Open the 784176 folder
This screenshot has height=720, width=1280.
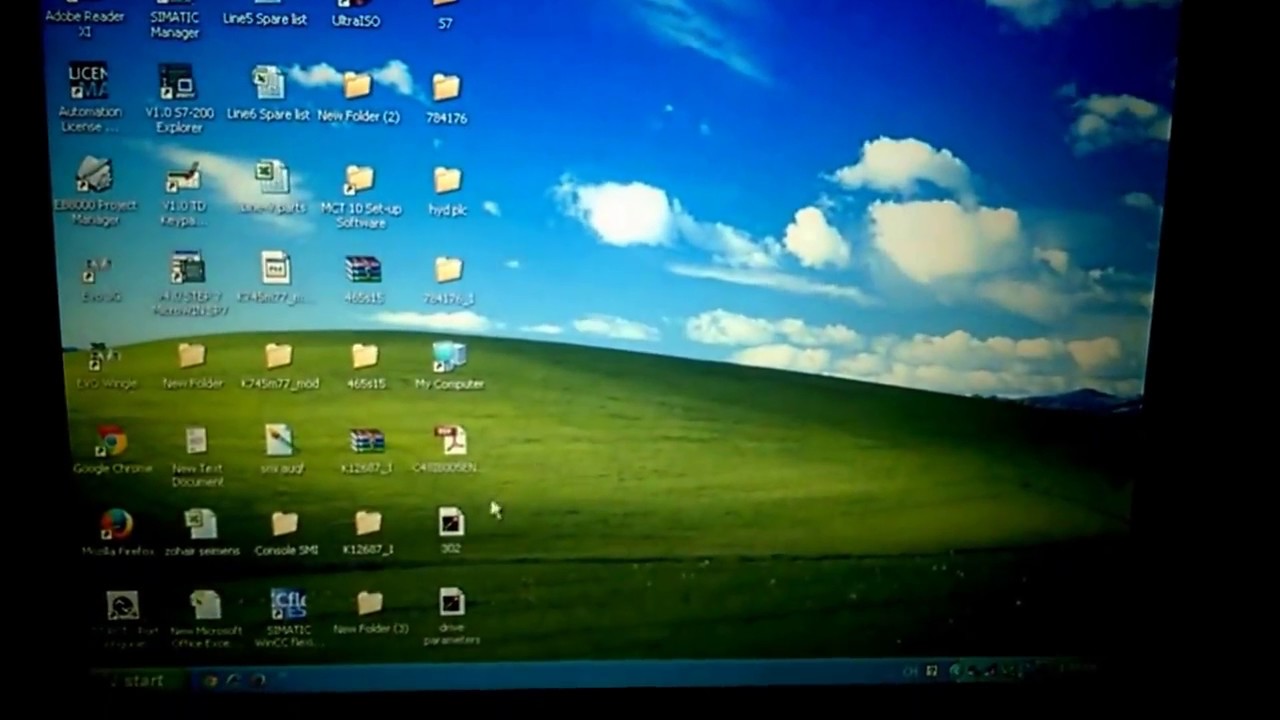(x=446, y=99)
